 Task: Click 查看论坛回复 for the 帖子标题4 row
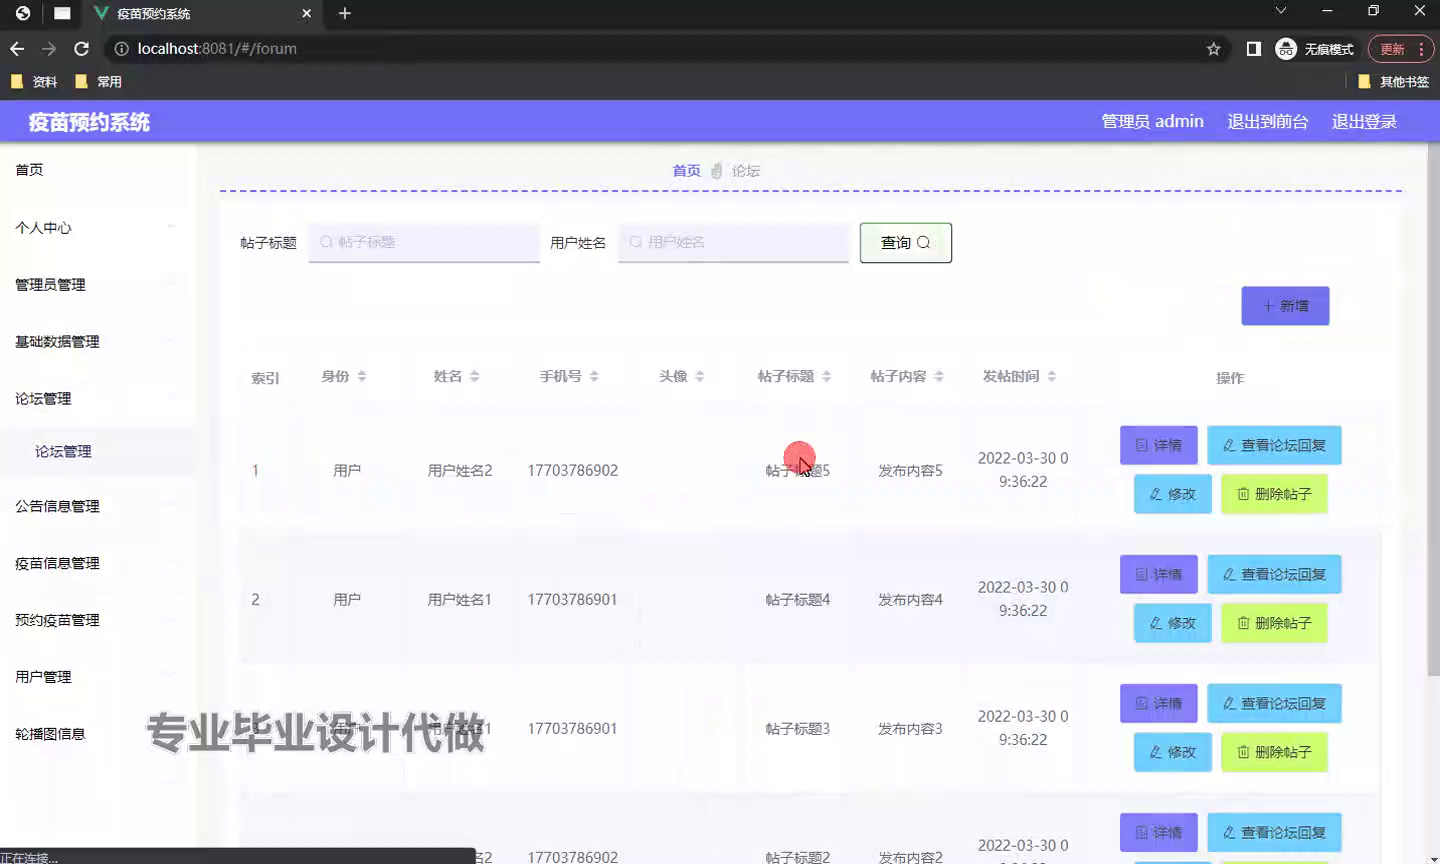pos(1274,574)
